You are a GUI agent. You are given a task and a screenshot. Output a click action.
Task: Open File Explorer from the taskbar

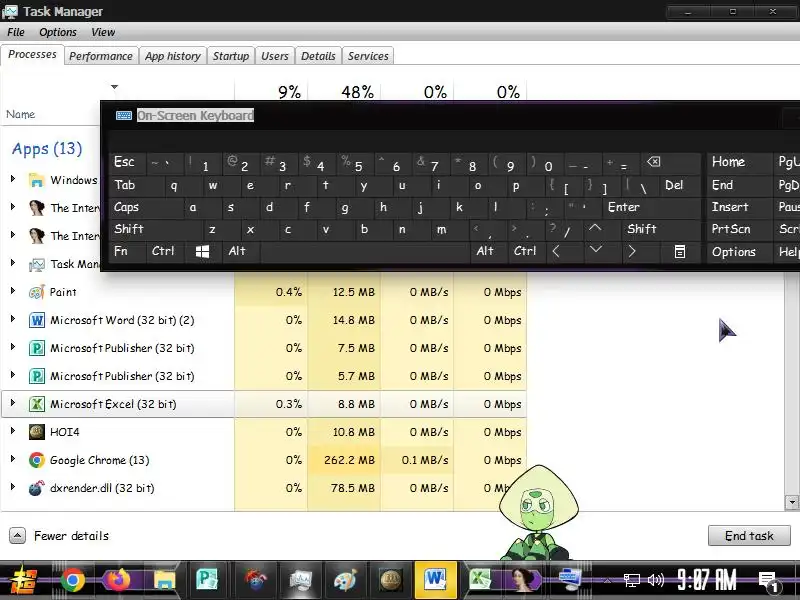click(164, 581)
